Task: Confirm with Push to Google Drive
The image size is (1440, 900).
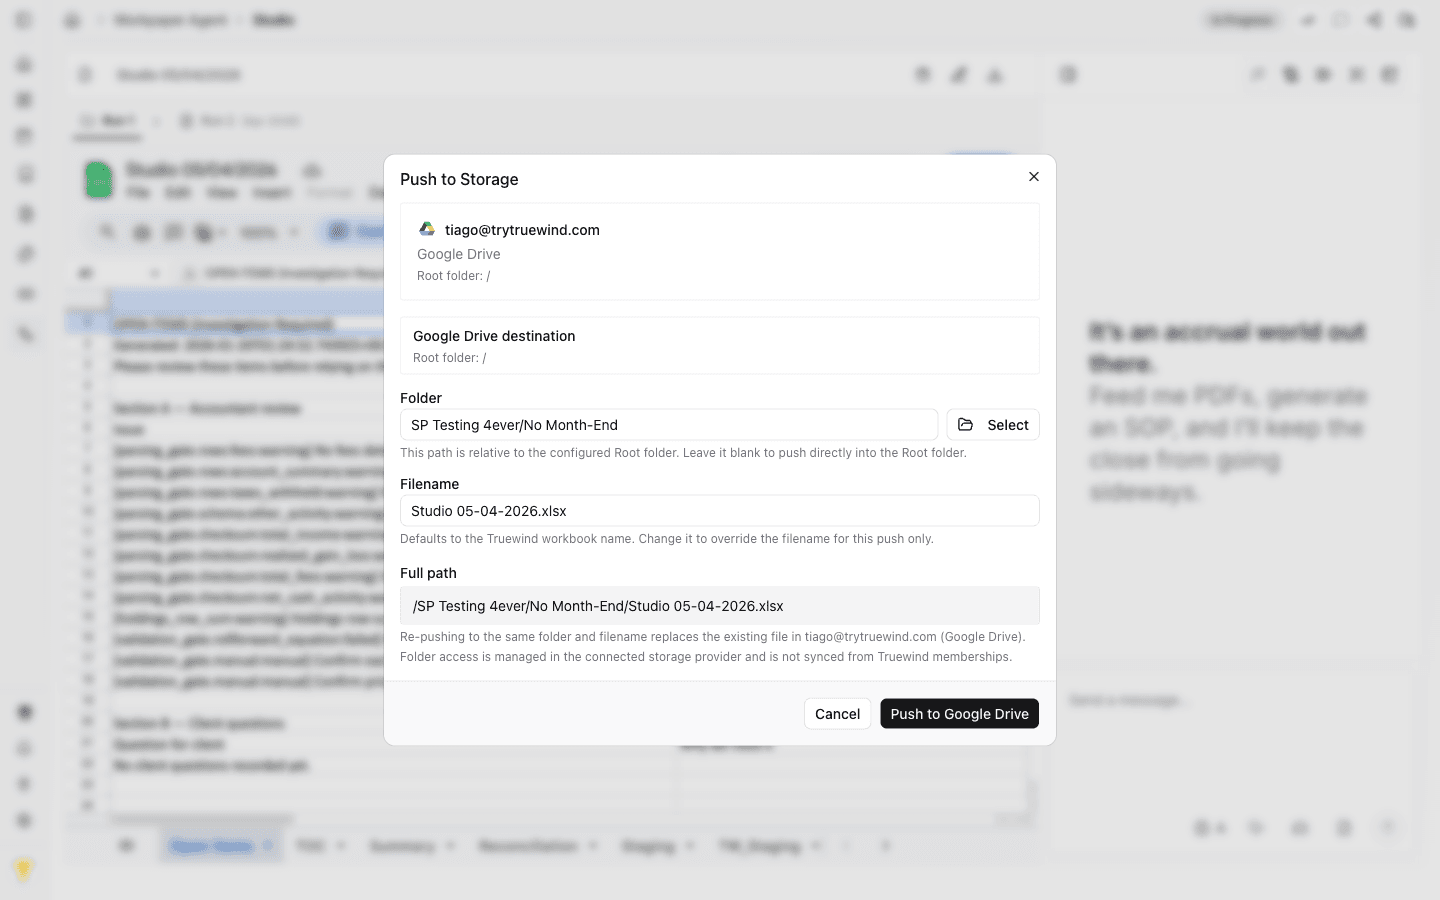Action: point(959,714)
